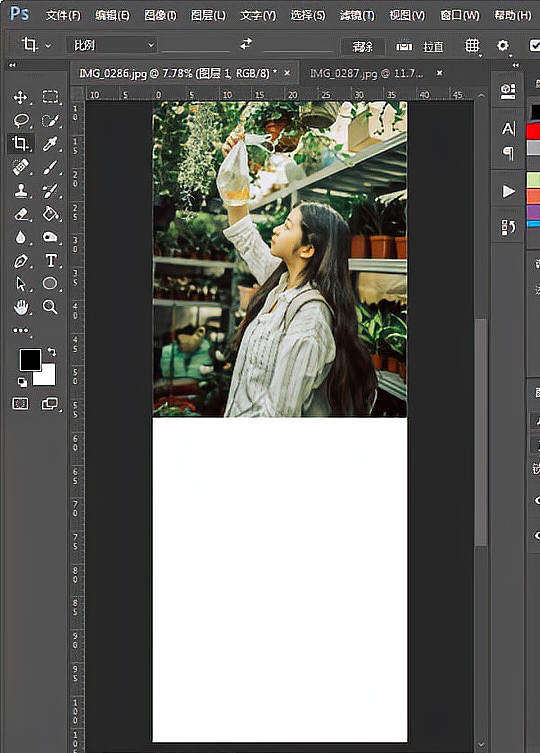
Task: Reset default foreground and background colors
Action: 22,382
